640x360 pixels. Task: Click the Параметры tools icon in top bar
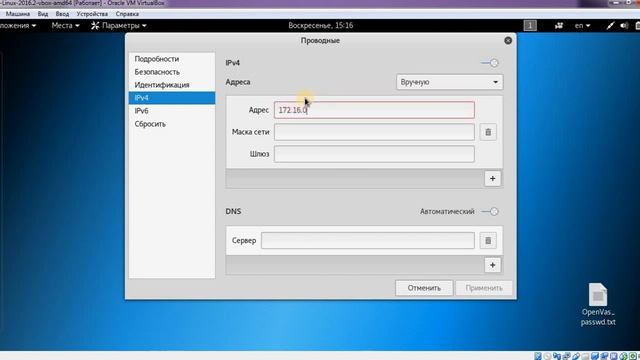[x=95, y=25]
